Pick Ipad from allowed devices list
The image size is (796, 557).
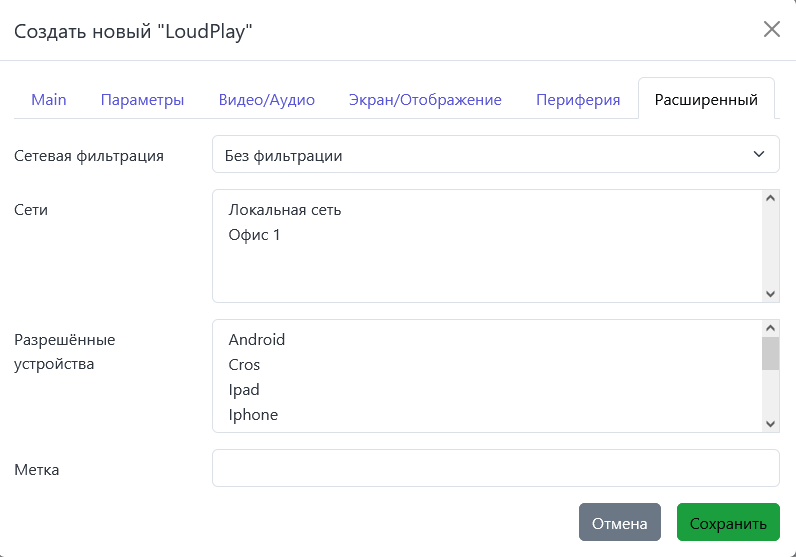pyautogui.click(x=244, y=390)
